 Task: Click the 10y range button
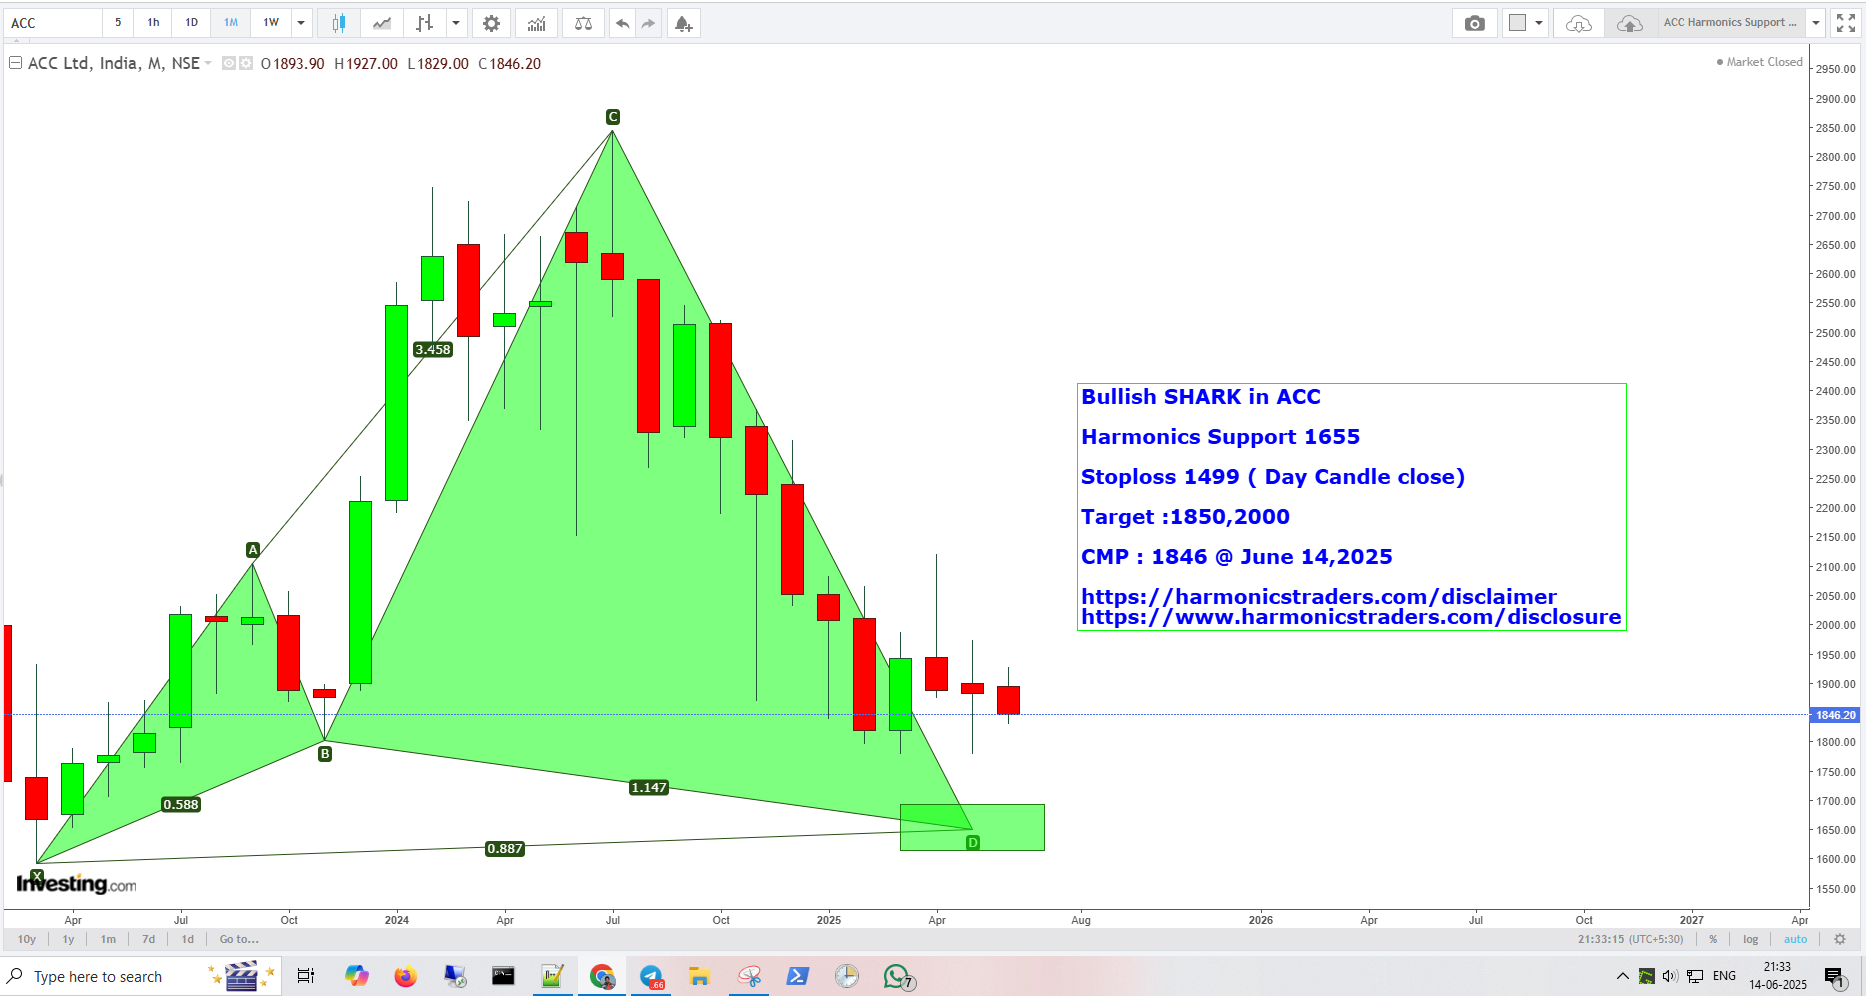26,939
